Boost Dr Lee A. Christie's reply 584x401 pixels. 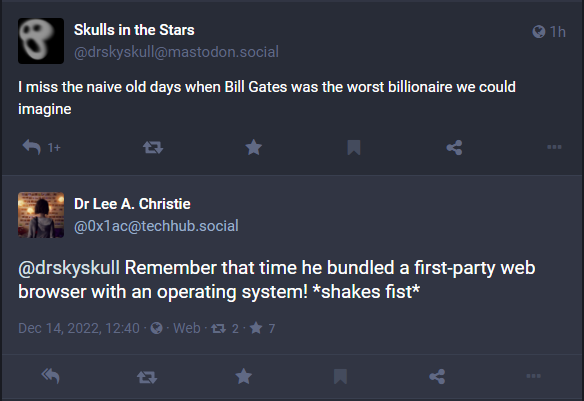click(147, 377)
